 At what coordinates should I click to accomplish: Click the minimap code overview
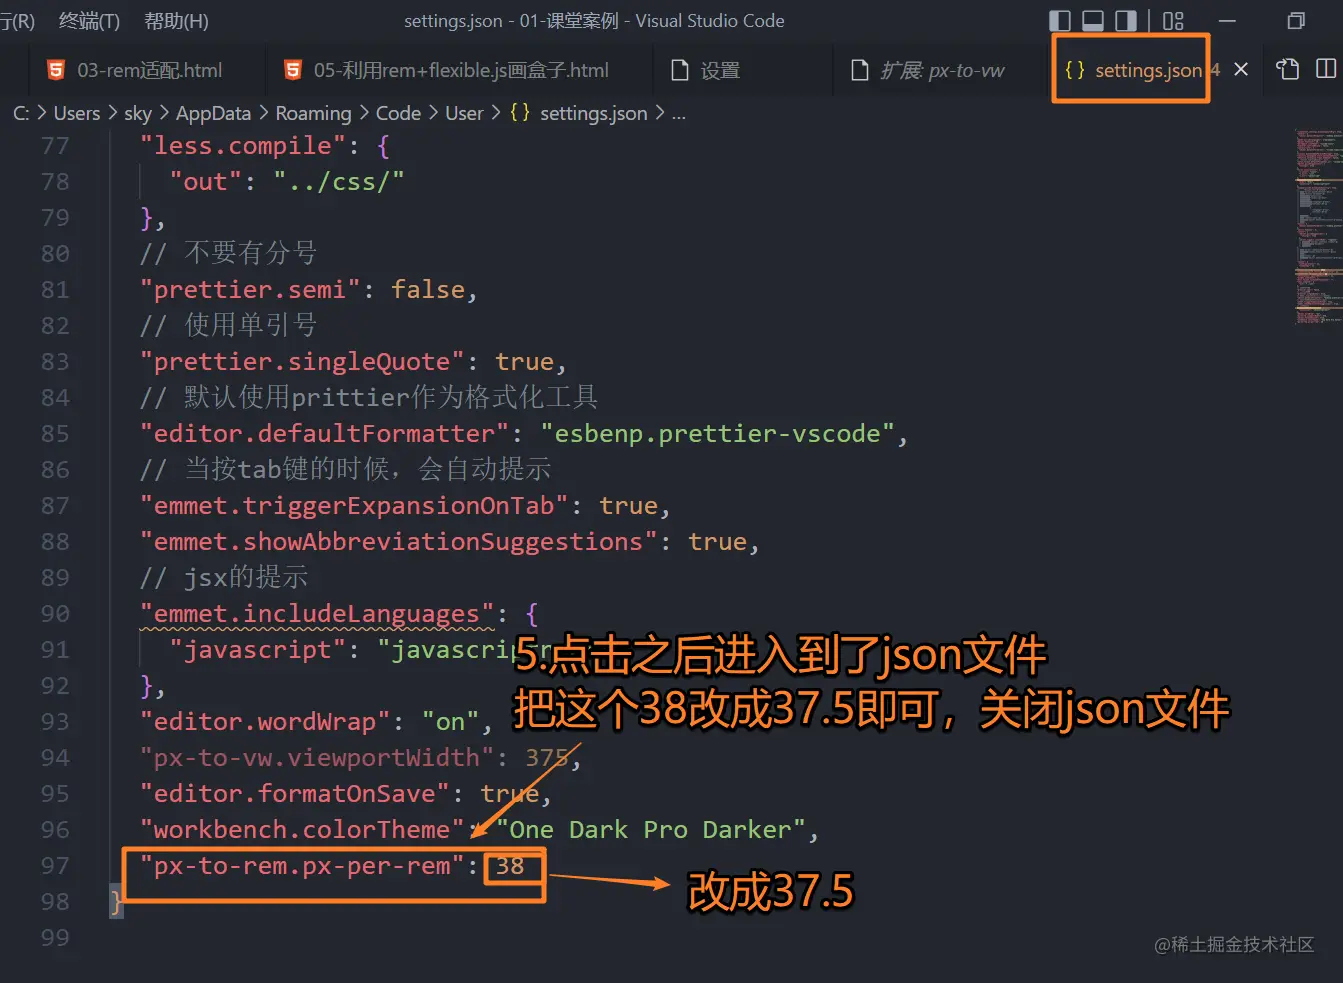coord(1318,226)
